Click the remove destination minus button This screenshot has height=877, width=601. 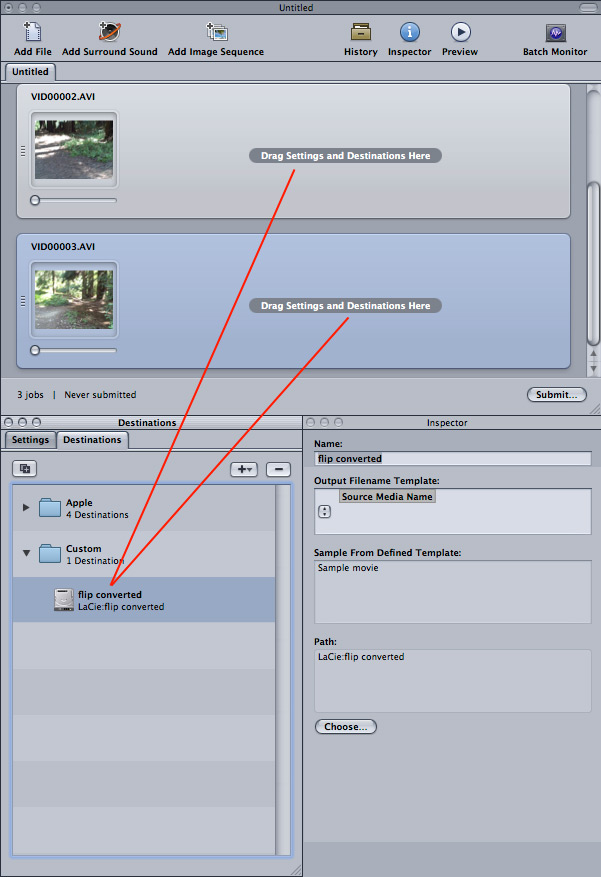(278, 469)
